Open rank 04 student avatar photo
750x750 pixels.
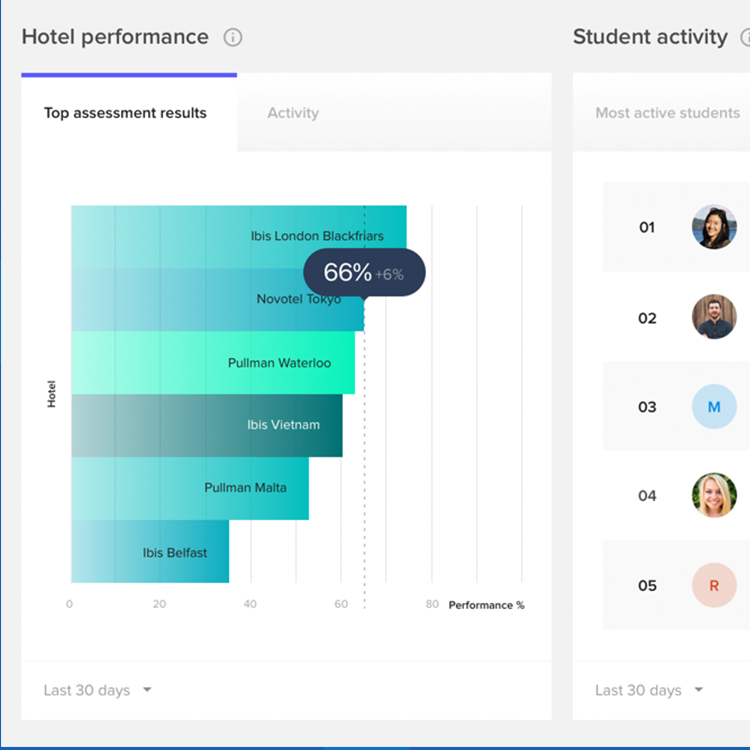(714, 496)
